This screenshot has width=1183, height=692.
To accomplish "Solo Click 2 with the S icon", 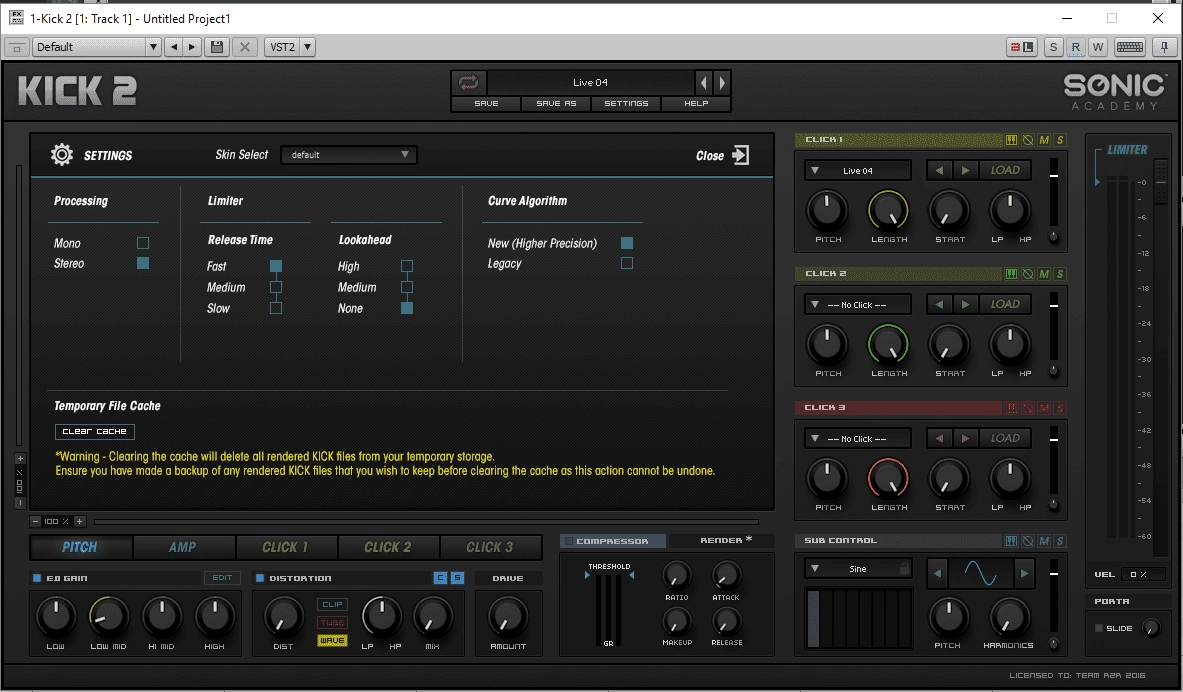I will tap(1060, 274).
